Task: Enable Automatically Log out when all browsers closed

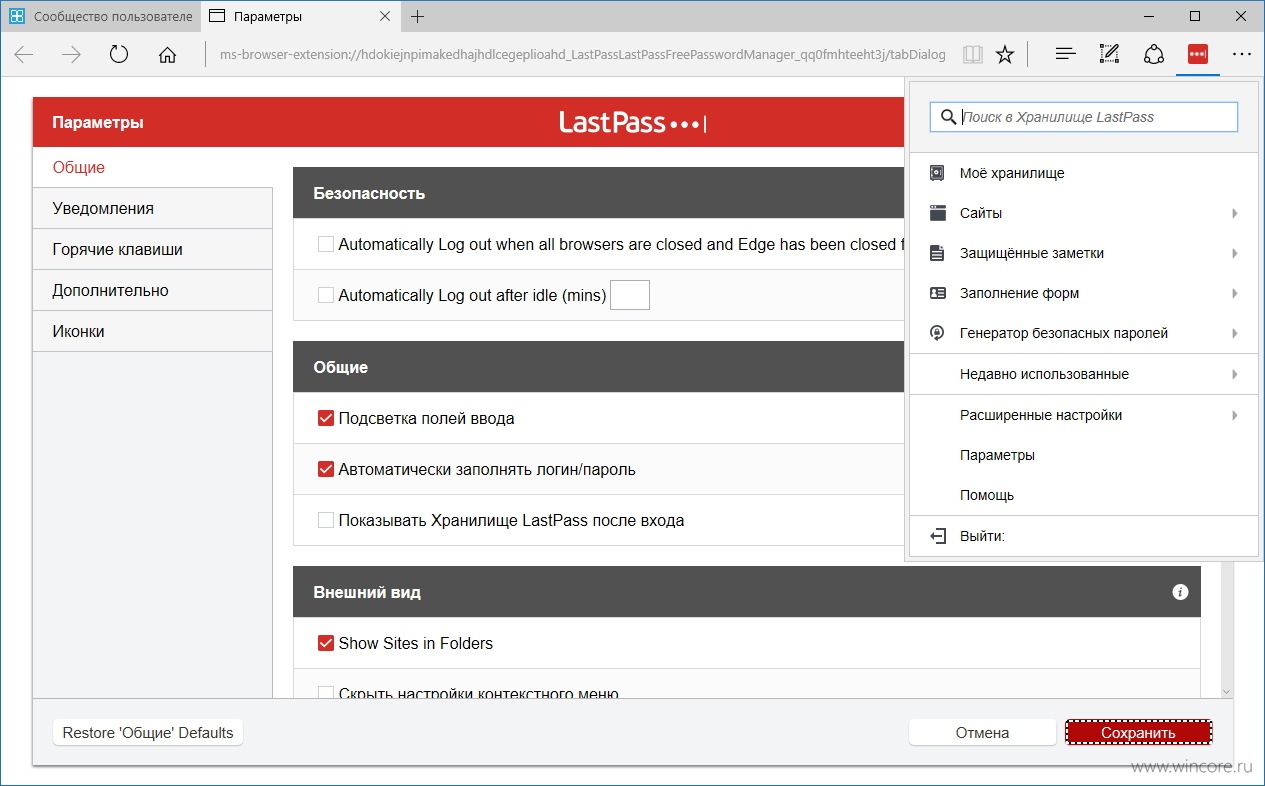Action: (326, 244)
